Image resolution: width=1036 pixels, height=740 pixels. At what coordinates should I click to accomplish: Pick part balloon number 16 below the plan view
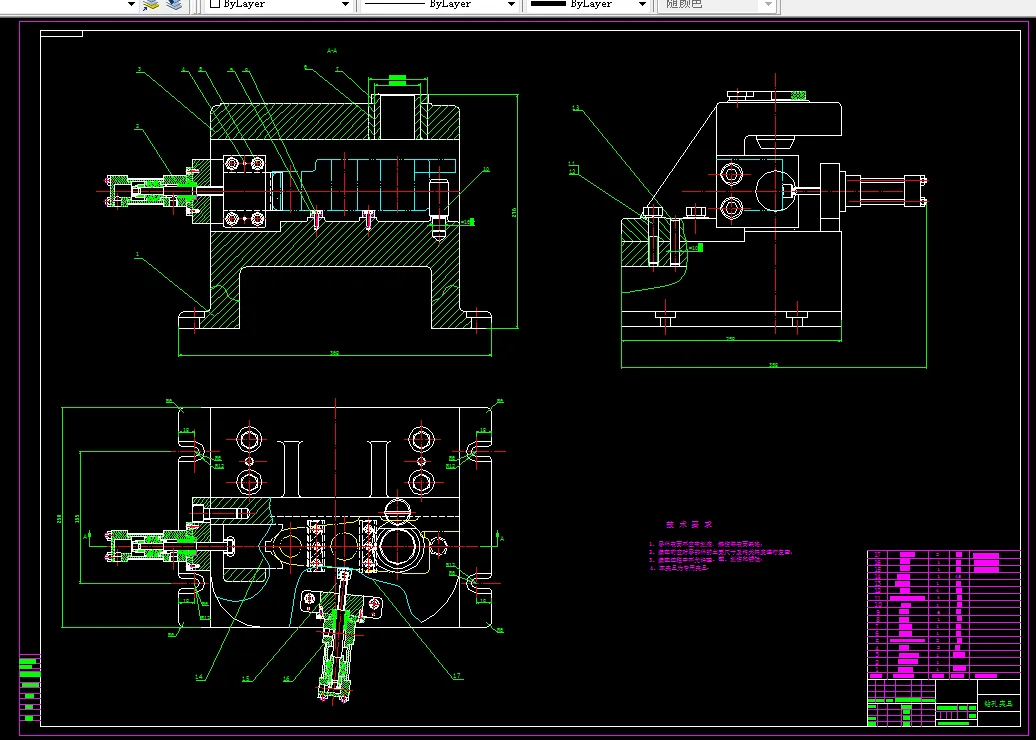(287, 678)
